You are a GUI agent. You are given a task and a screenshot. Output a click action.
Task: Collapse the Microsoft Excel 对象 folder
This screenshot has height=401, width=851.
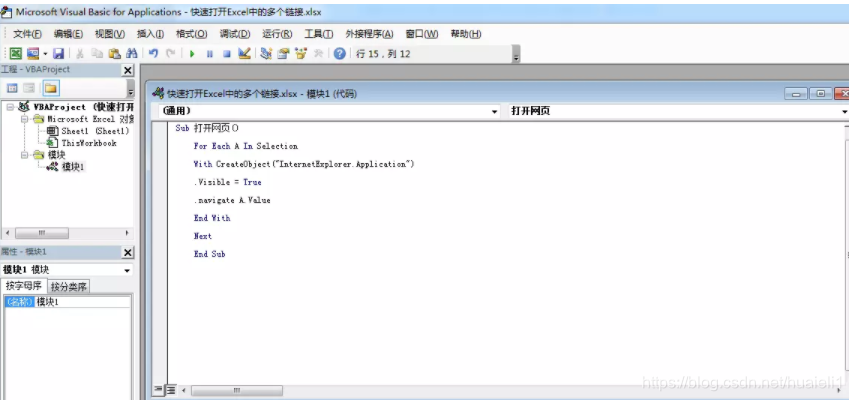pyautogui.click(x=24, y=119)
